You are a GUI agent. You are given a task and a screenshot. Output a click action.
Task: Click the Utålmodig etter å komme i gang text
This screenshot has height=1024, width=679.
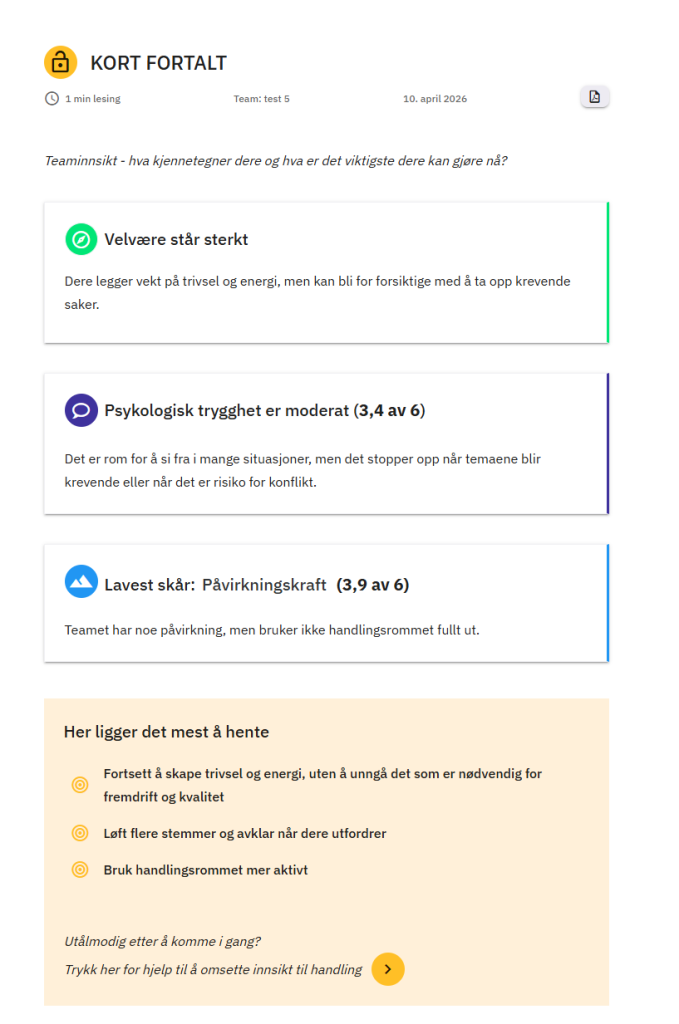pyautogui.click(x=162, y=941)
